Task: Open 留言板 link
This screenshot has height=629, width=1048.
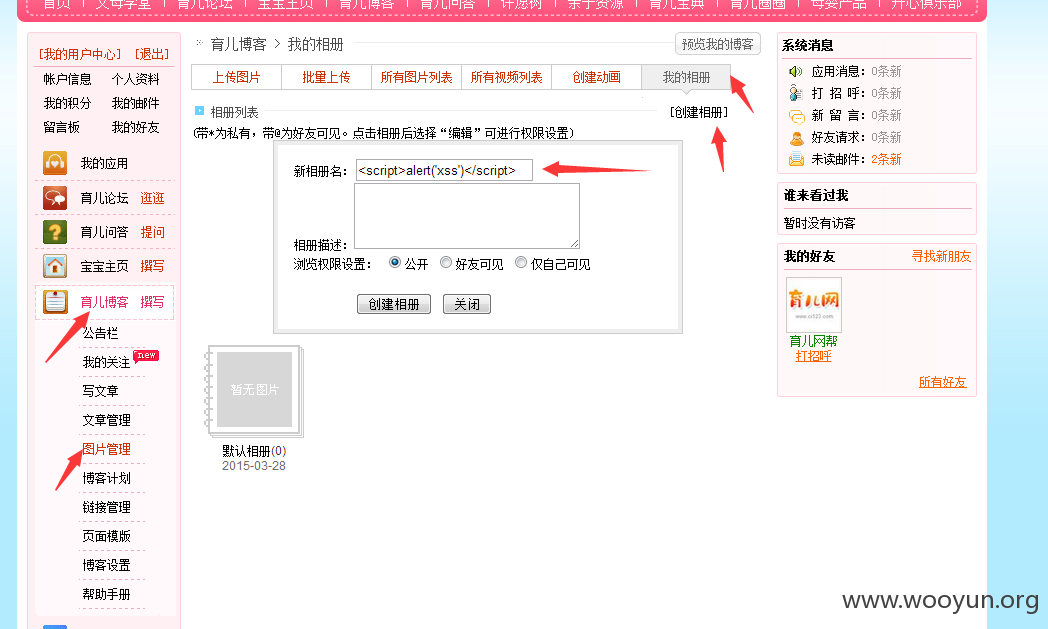Action: [61, 127]
